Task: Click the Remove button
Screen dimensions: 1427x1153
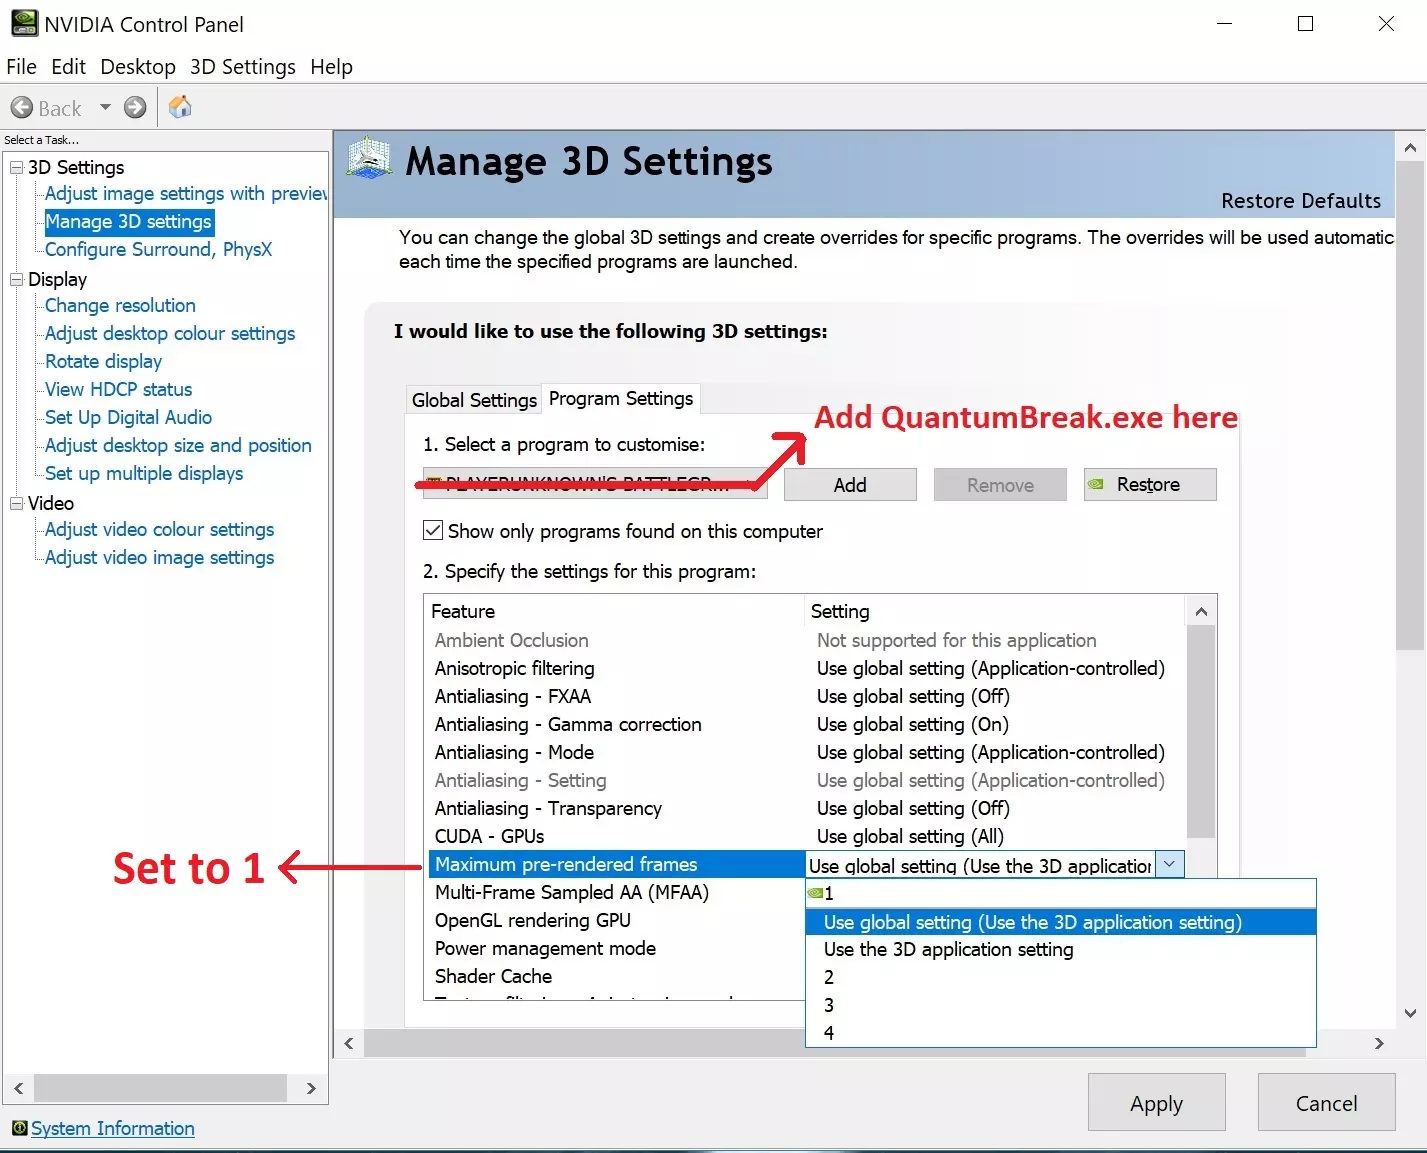Action: tap(1000, 485)
